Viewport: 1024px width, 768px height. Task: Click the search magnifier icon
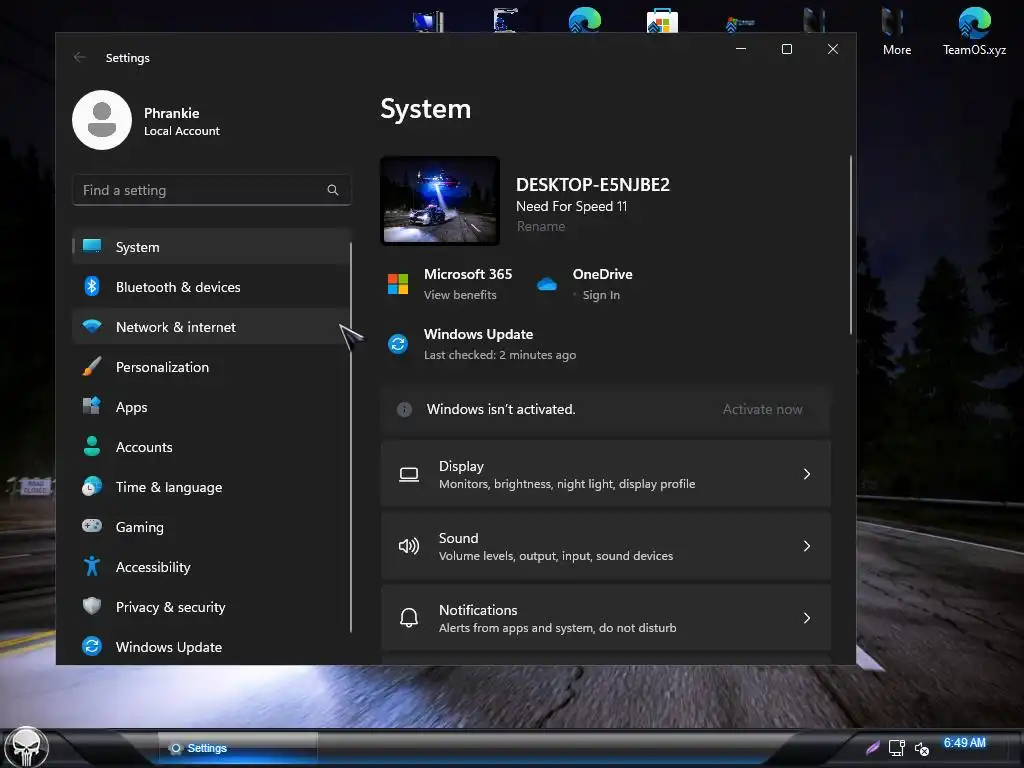(x=333, y=190)
